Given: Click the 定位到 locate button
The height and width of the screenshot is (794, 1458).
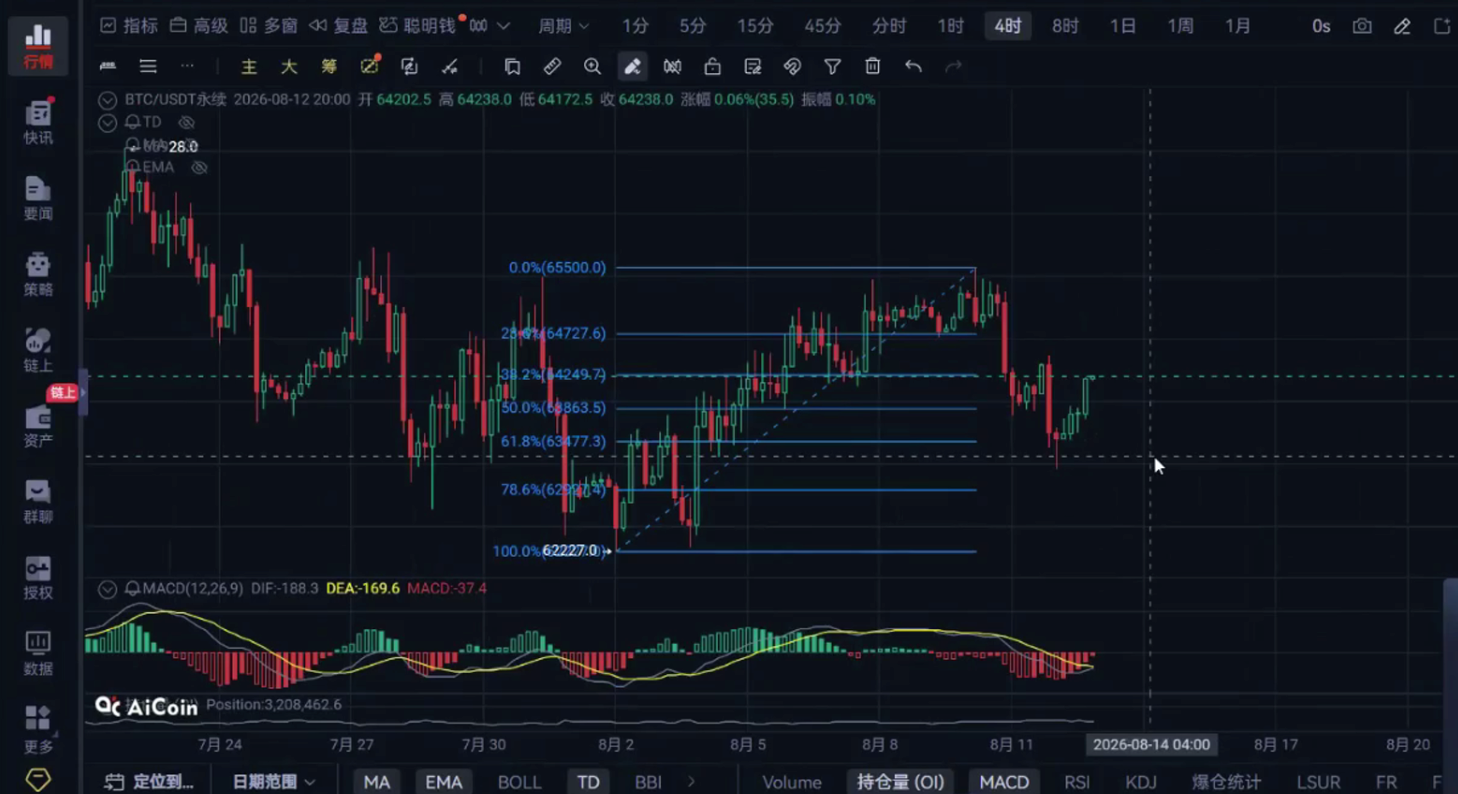Looking at the screenshot, I should pos(150,782).
